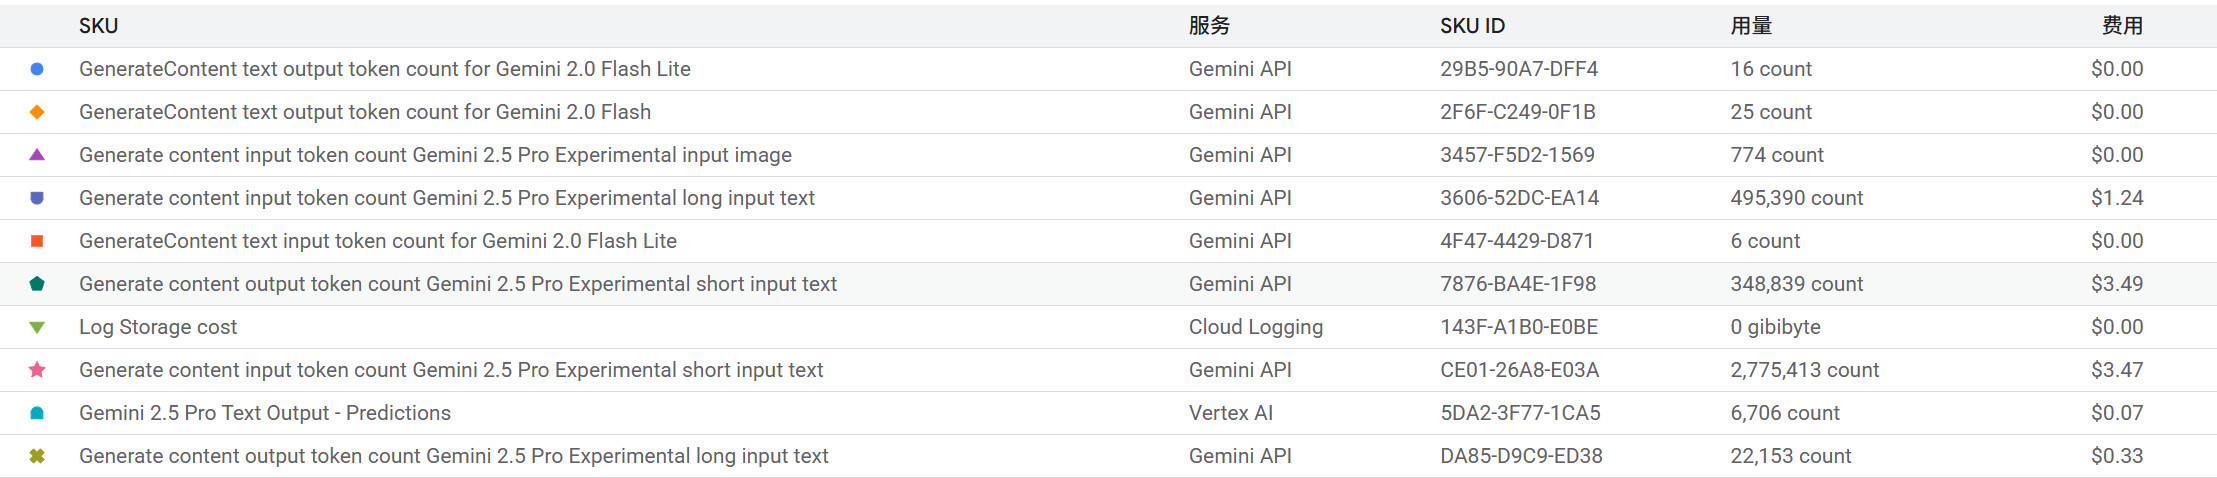
Task: Click the green inverted triangle marker
Action: (37, 327)
